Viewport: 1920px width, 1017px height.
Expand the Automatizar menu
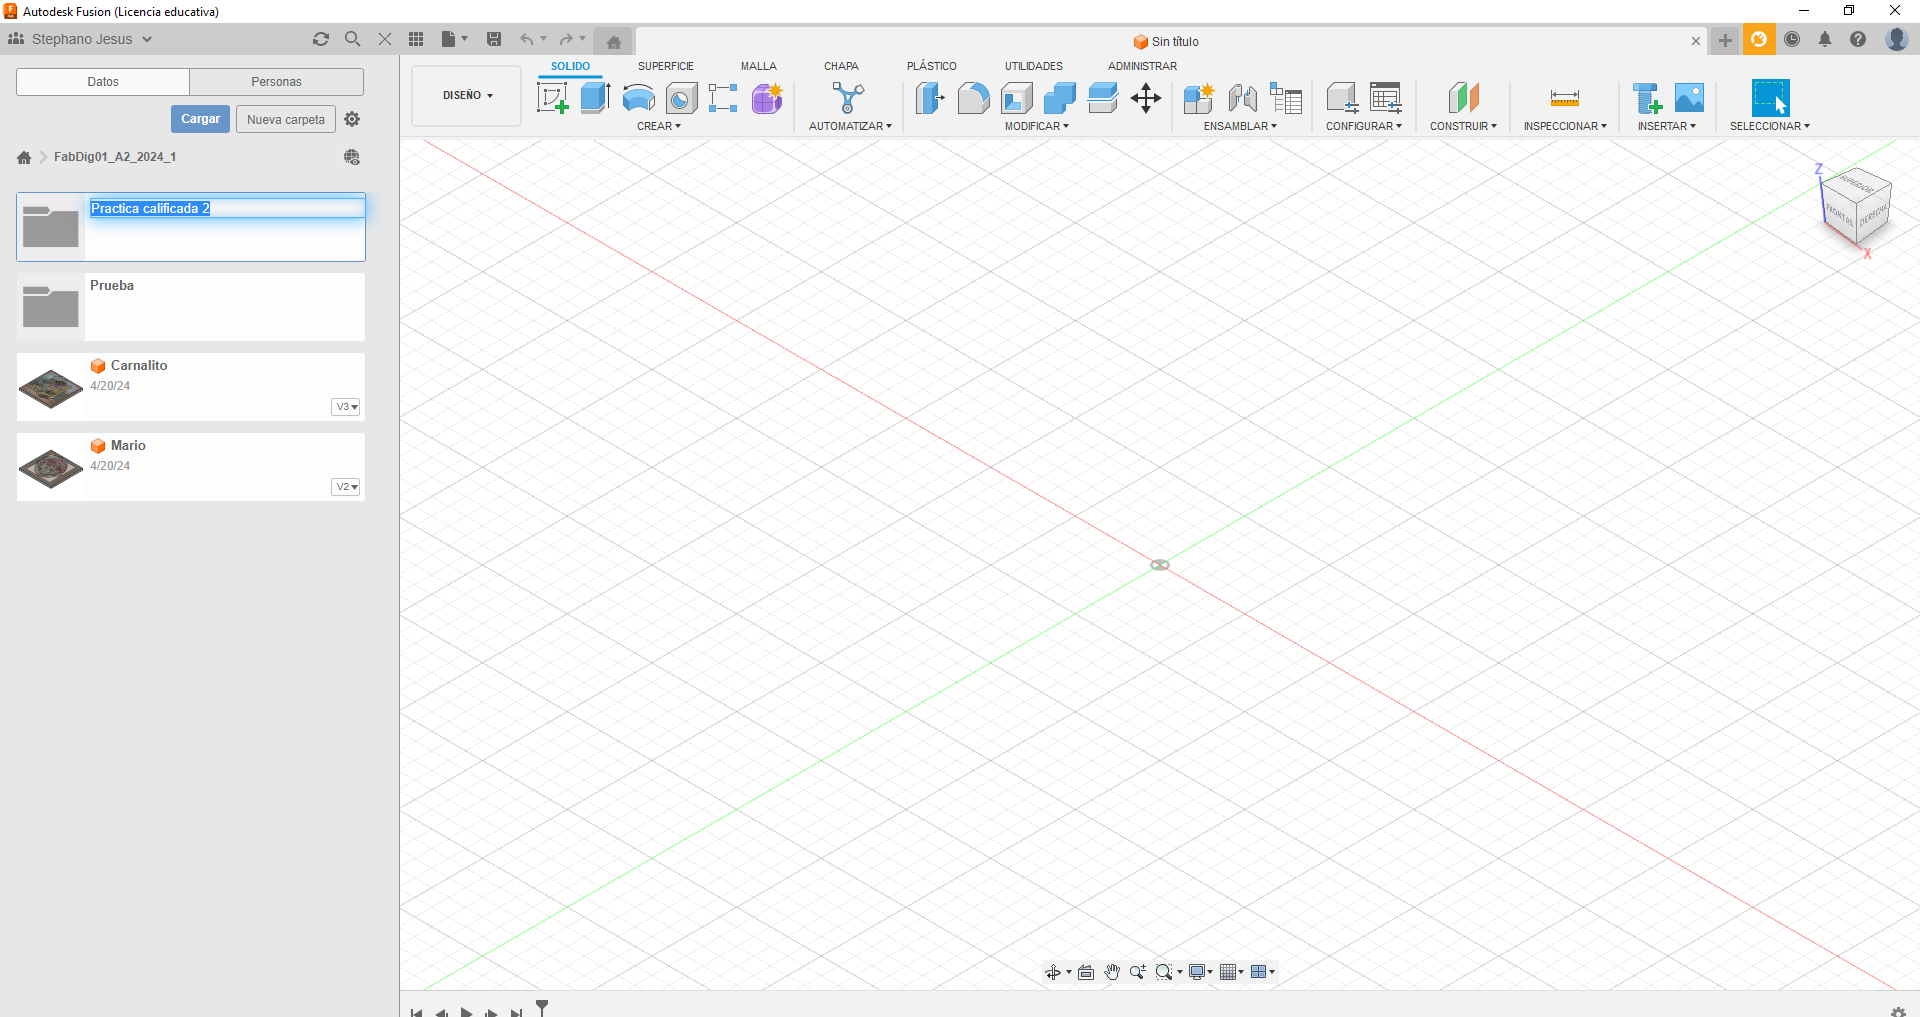[x=850, y=126]
